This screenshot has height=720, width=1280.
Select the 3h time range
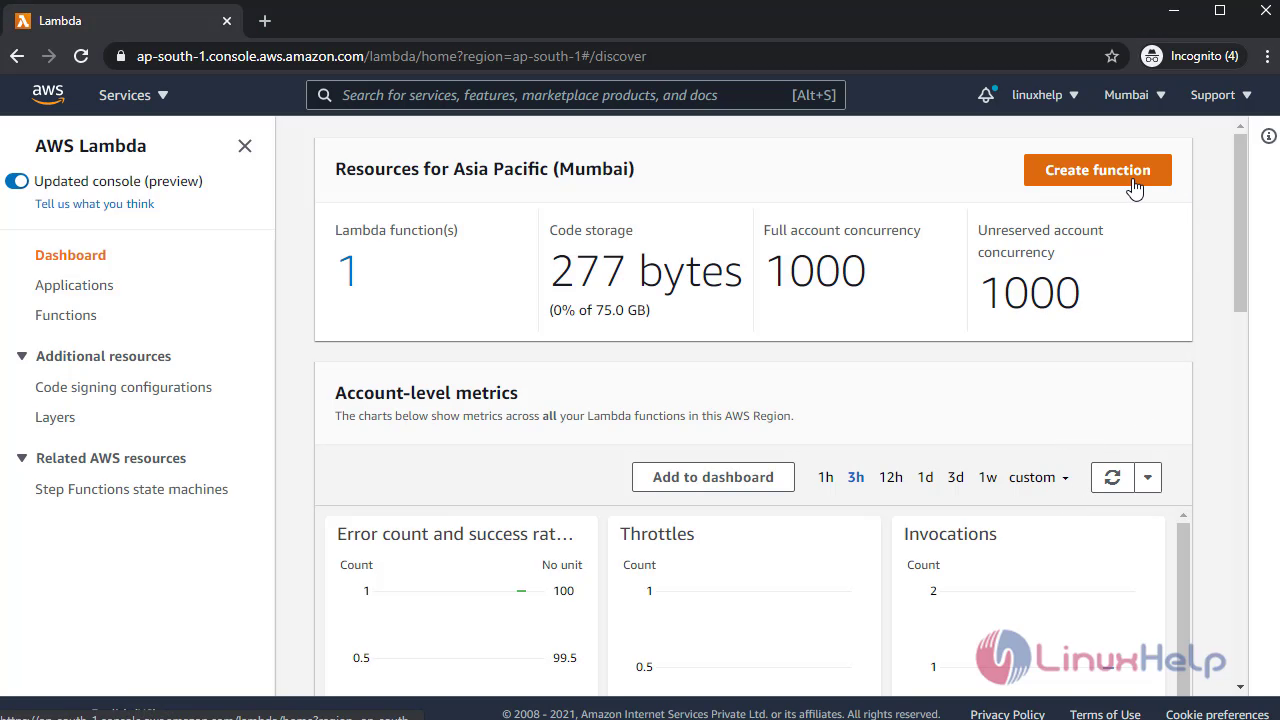coord(856,477)
